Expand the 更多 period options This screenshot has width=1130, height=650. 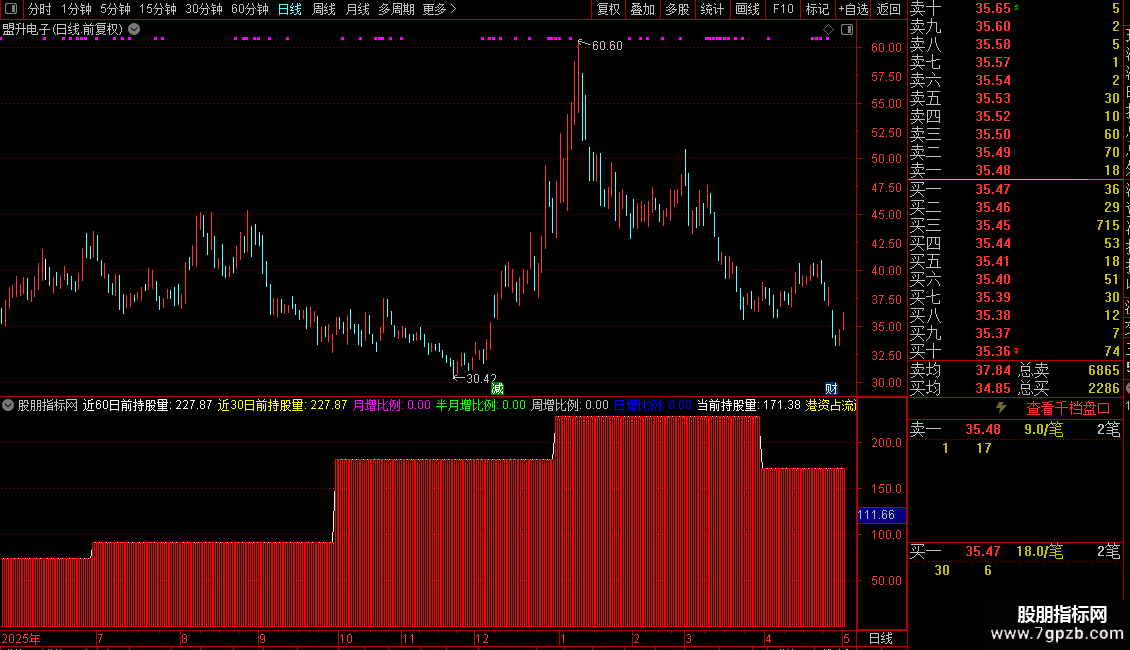(x=439, y=9)
